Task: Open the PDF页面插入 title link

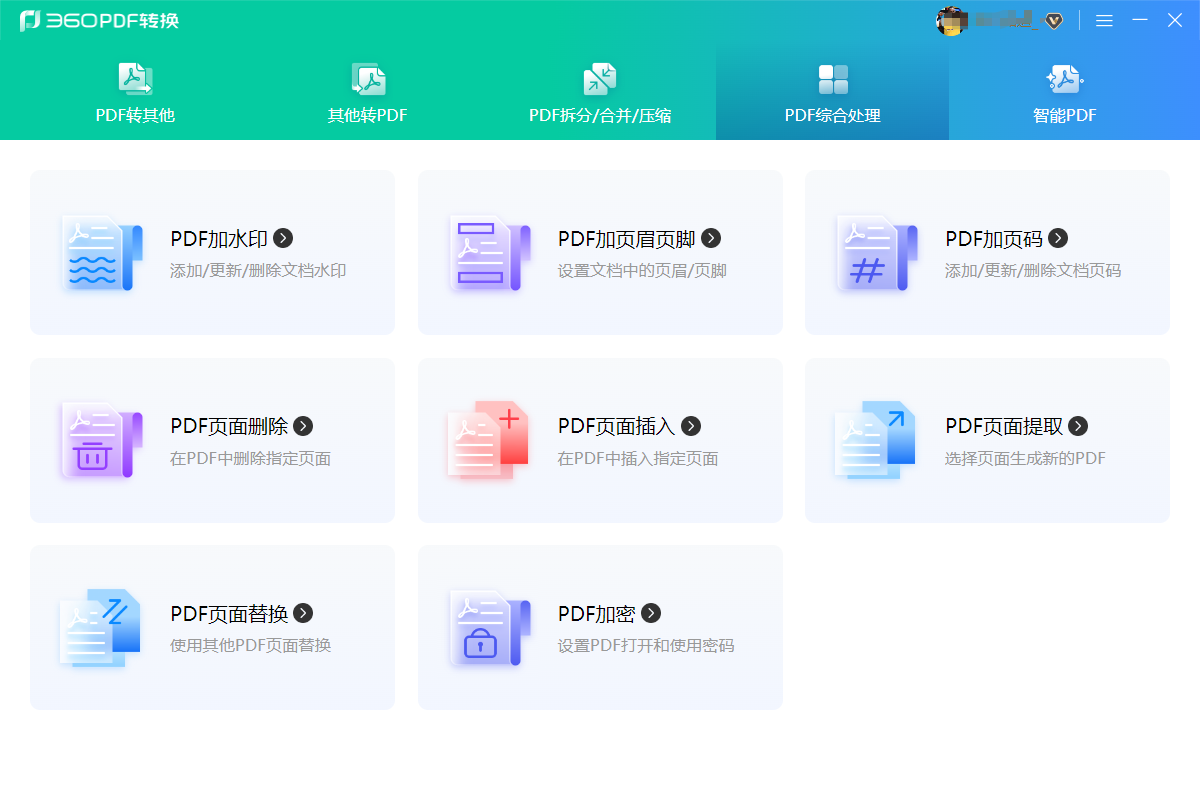Action: [616, 426]
